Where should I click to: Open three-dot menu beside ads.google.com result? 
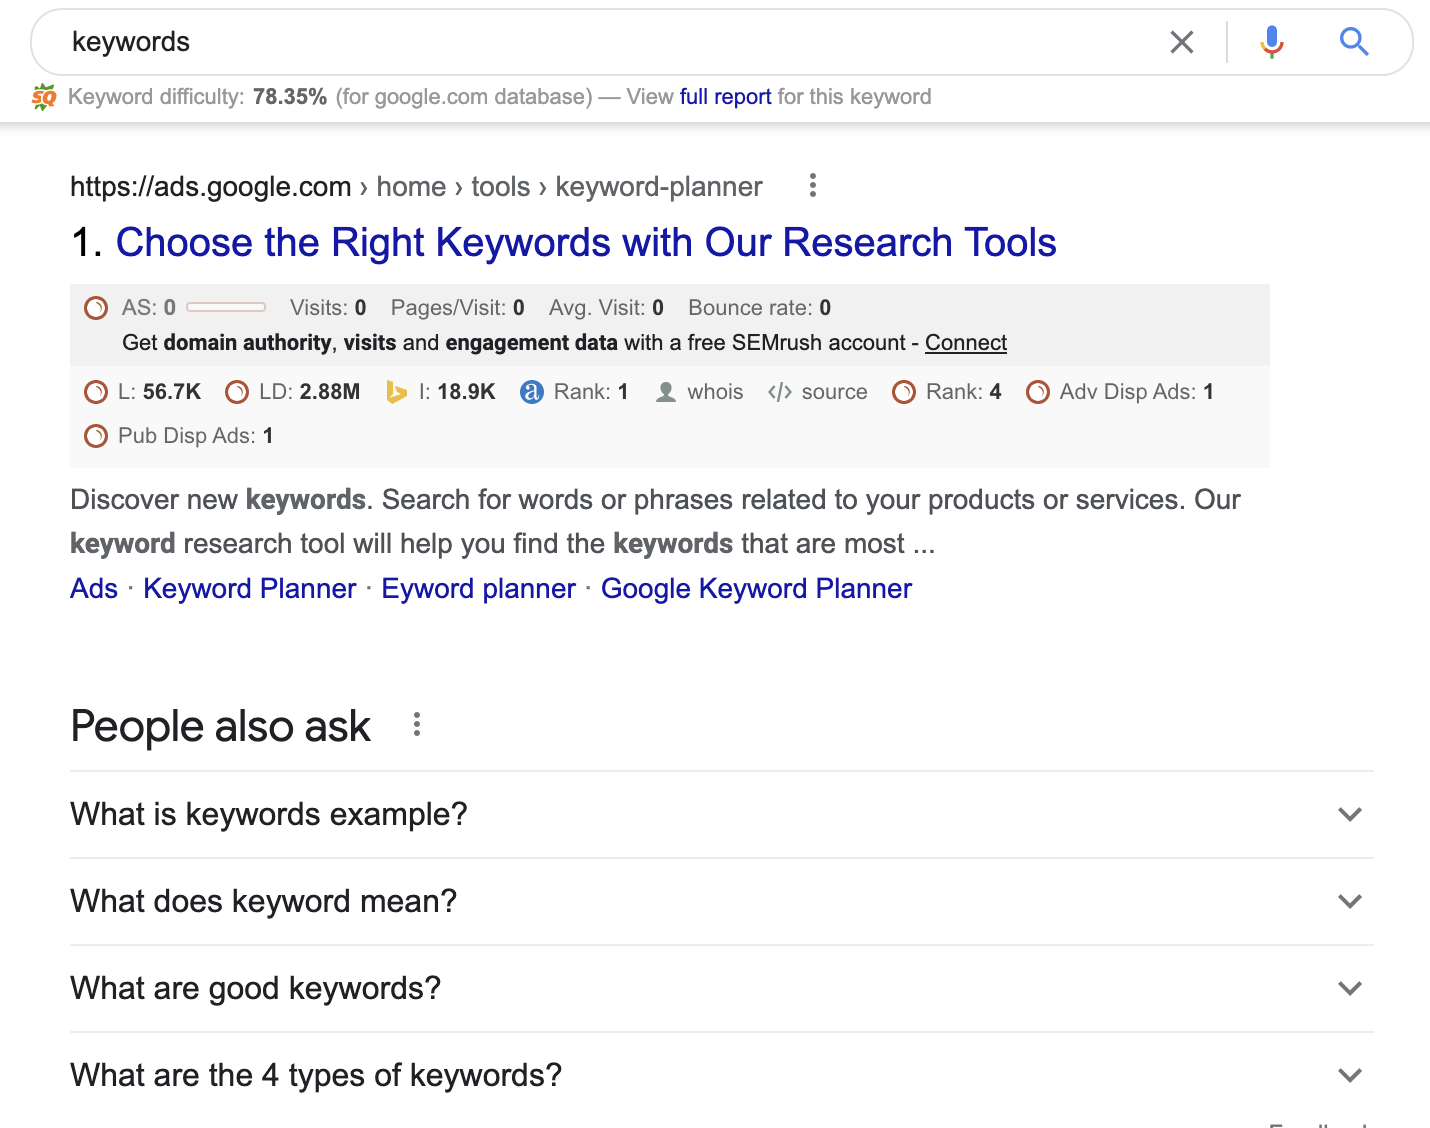[x=813, y=185]
